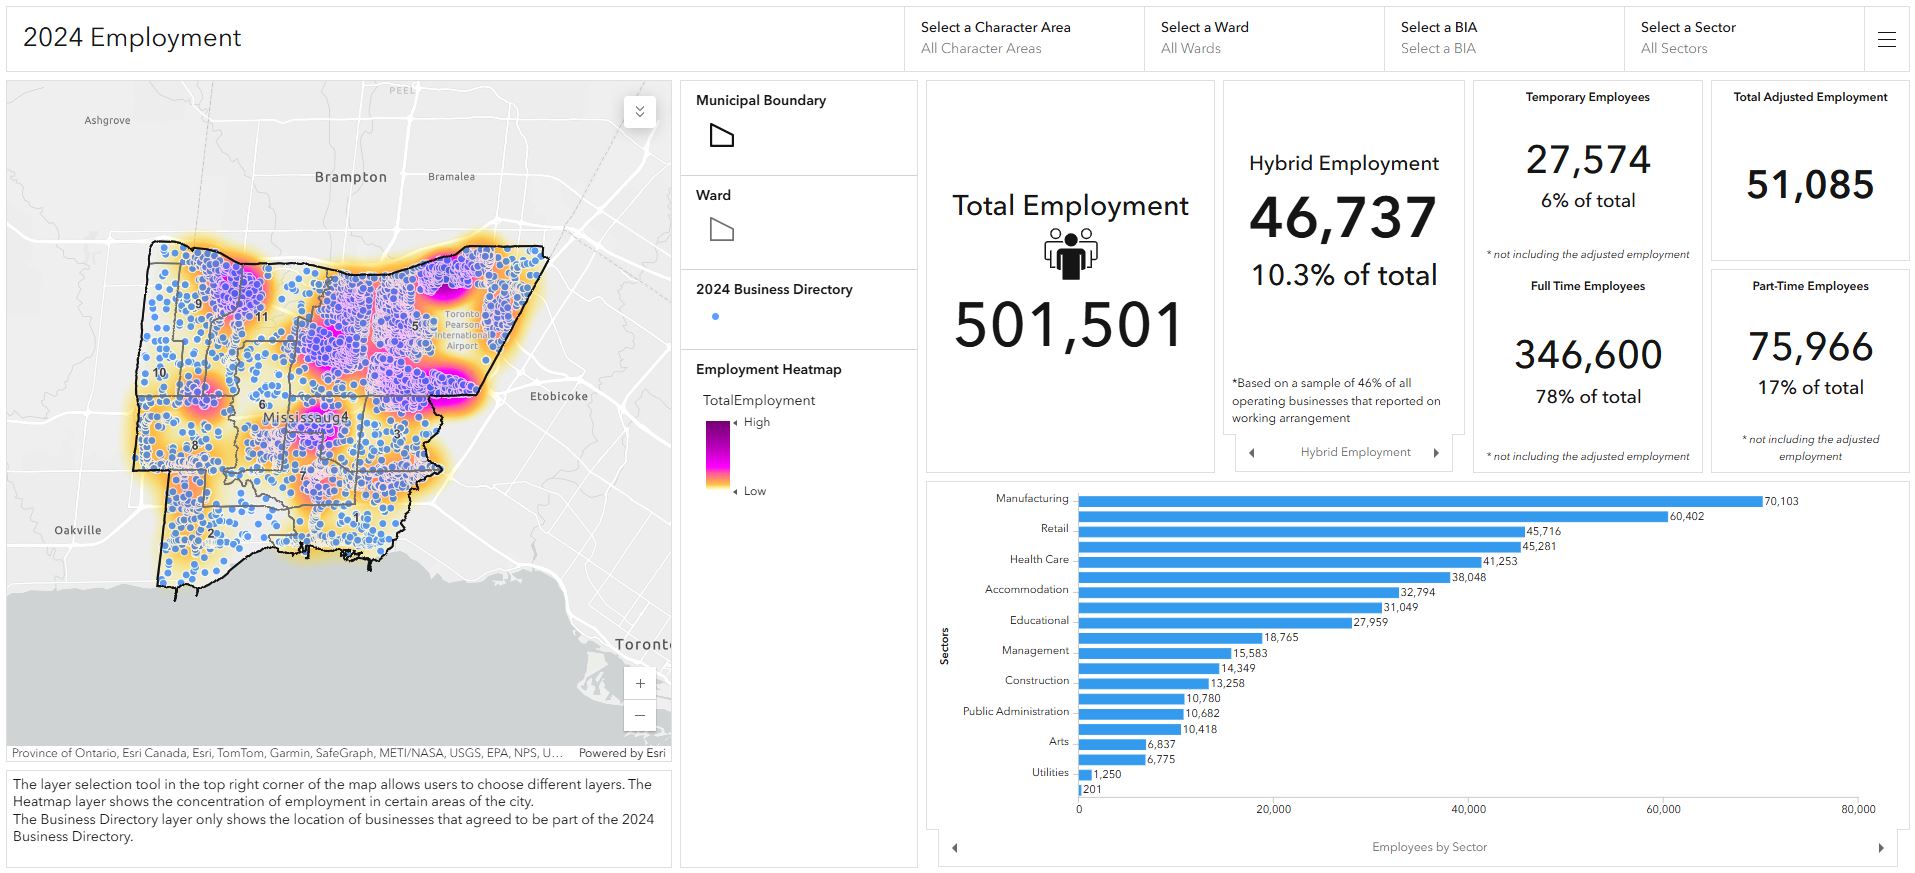
Task: Click the 2024 Business Directory dot symbol
Action: click(x=715, y=317)
